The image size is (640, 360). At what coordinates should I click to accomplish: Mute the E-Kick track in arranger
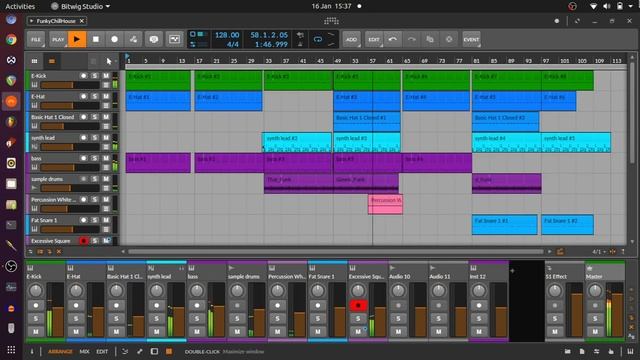click(x=106, y=76)
